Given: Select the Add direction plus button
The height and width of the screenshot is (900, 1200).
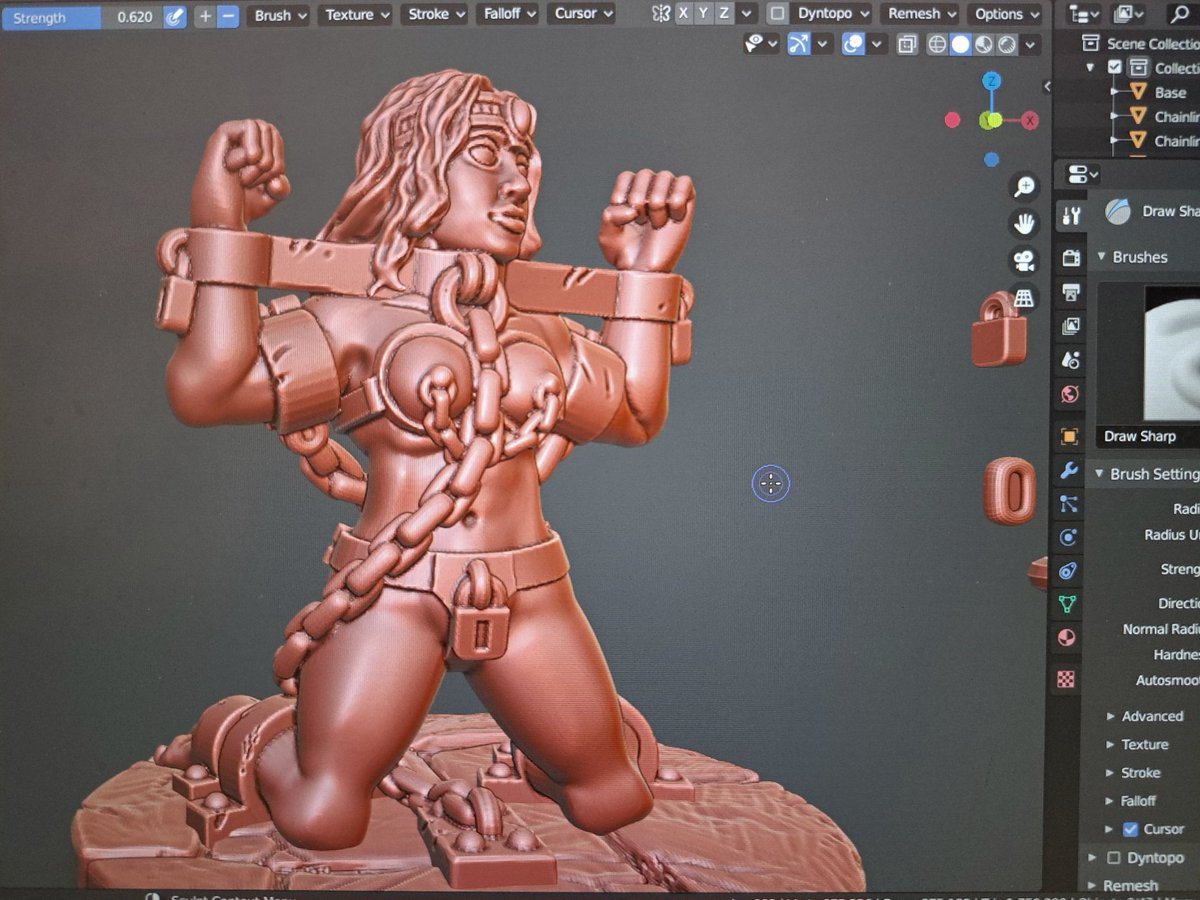Looking at the screenshot, I should pos(205,16).
